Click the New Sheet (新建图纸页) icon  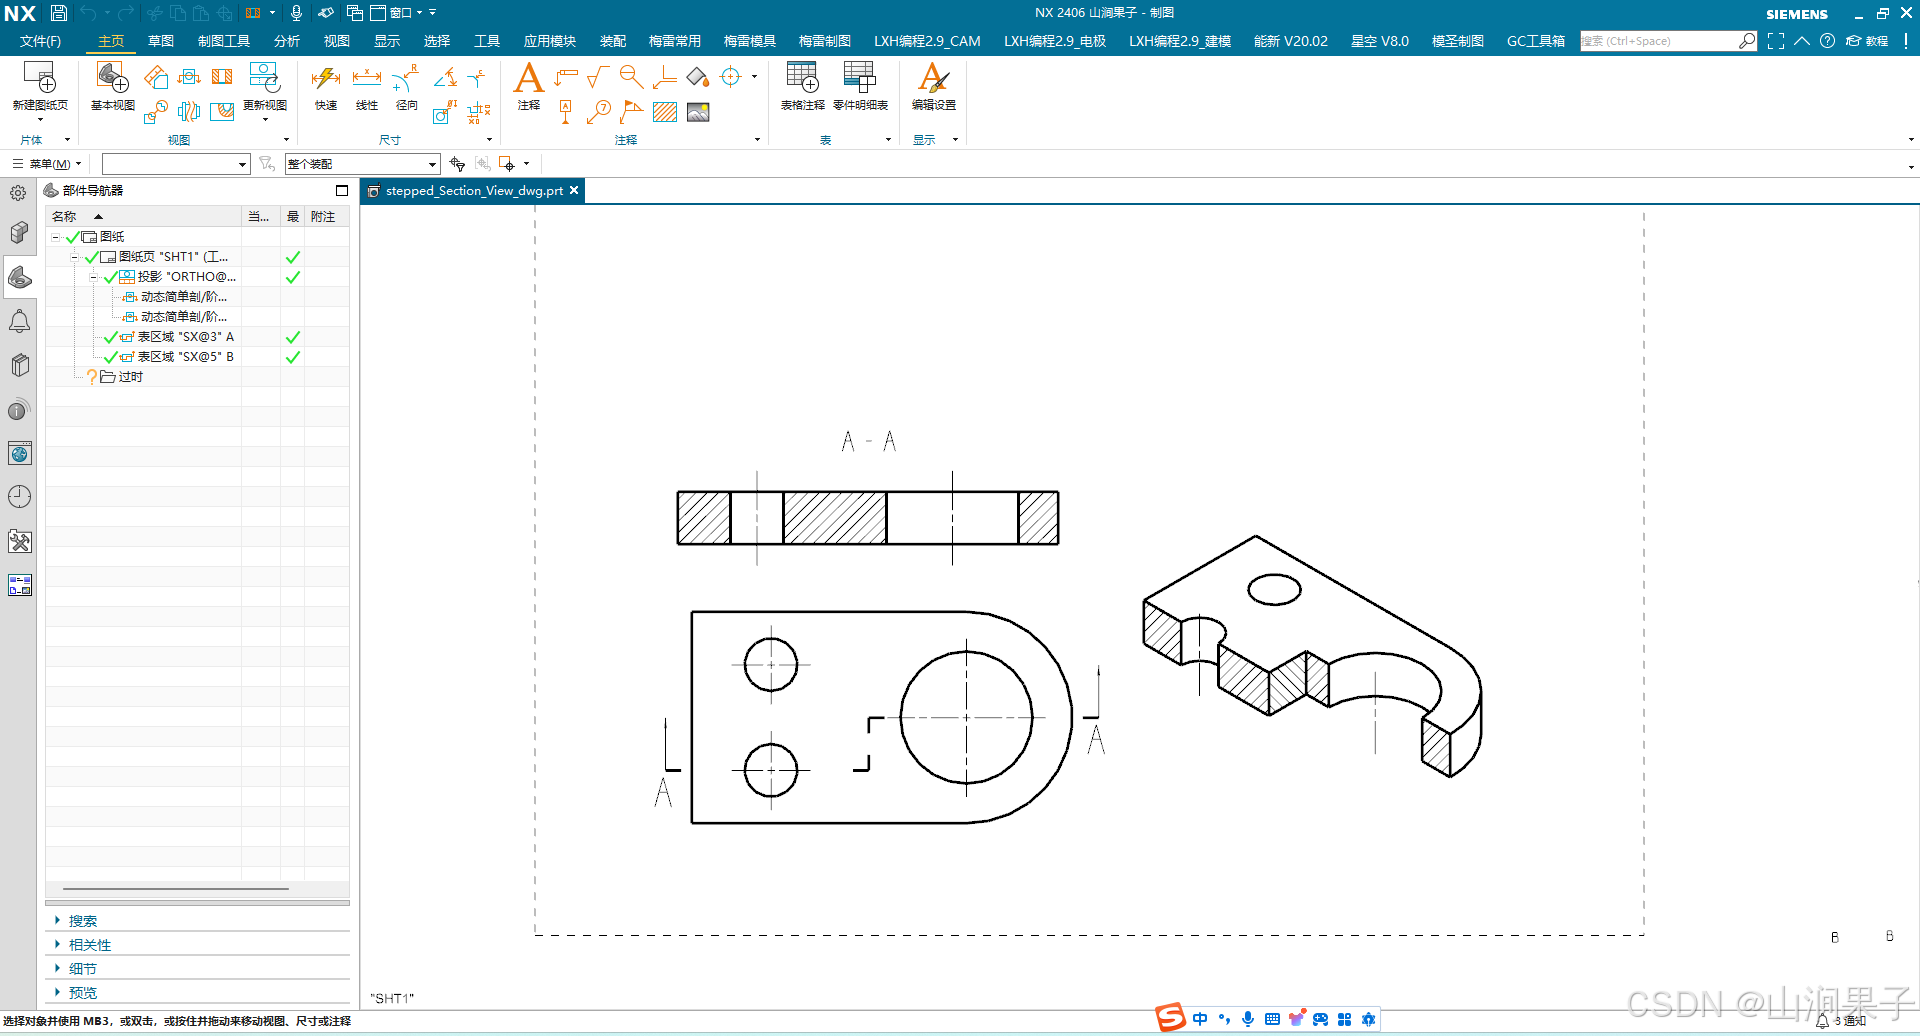(40, 77)
